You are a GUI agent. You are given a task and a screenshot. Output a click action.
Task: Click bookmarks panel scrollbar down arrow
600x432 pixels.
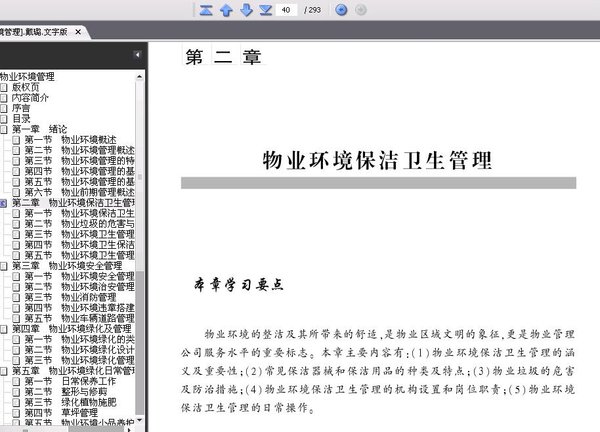(140, 420)
